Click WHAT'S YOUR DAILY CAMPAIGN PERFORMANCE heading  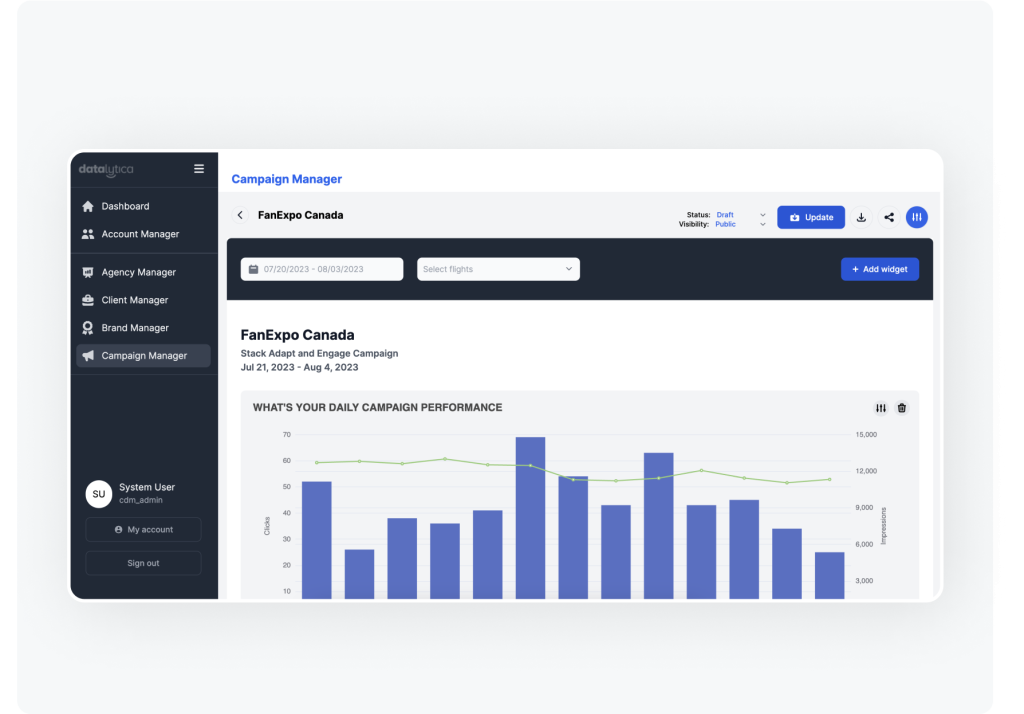pos(377,408)
